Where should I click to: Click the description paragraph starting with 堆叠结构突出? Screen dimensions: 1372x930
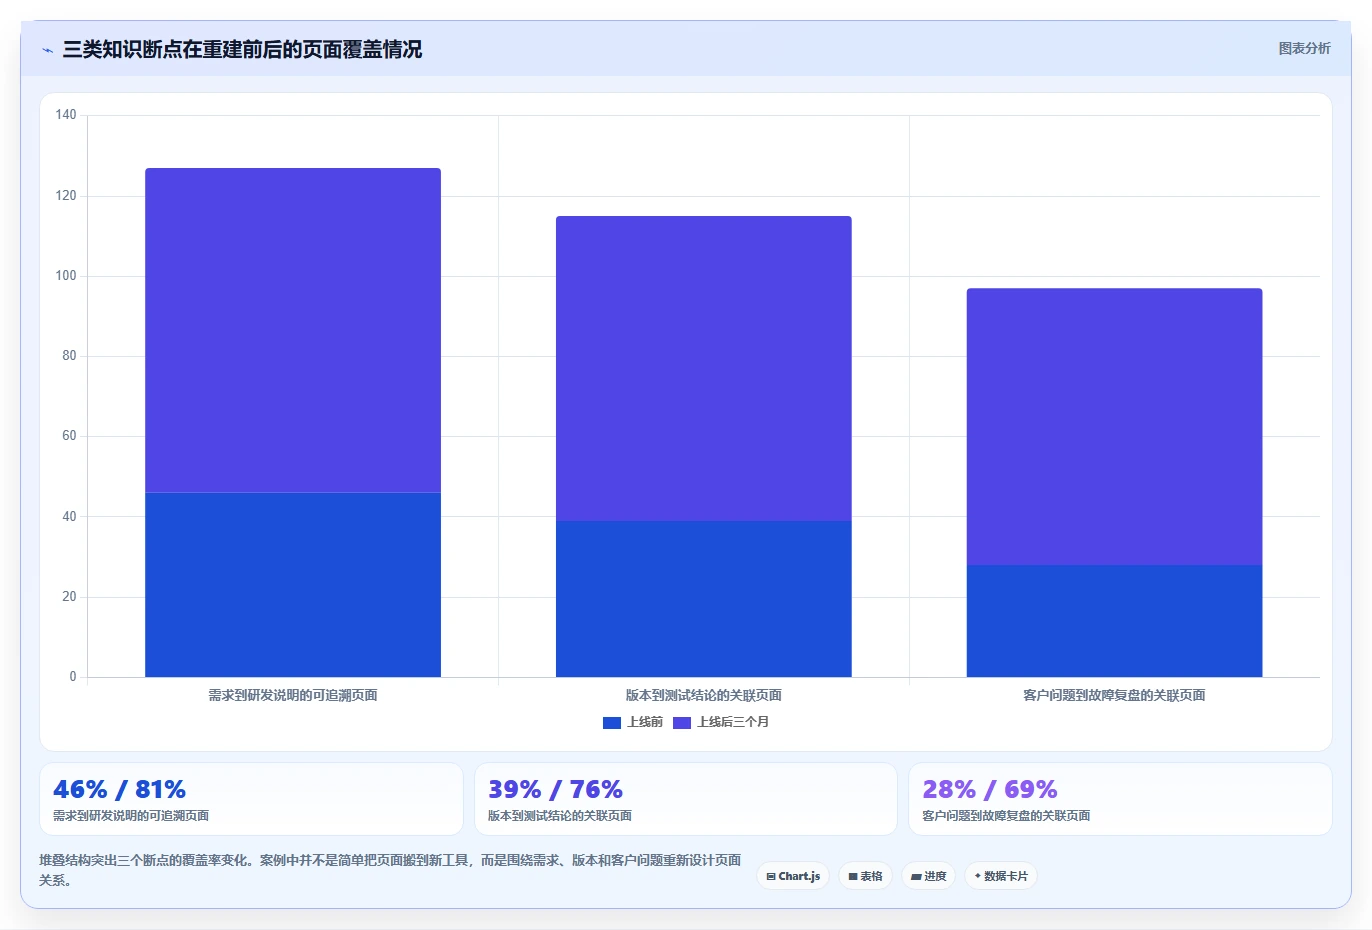coord(391,870)
